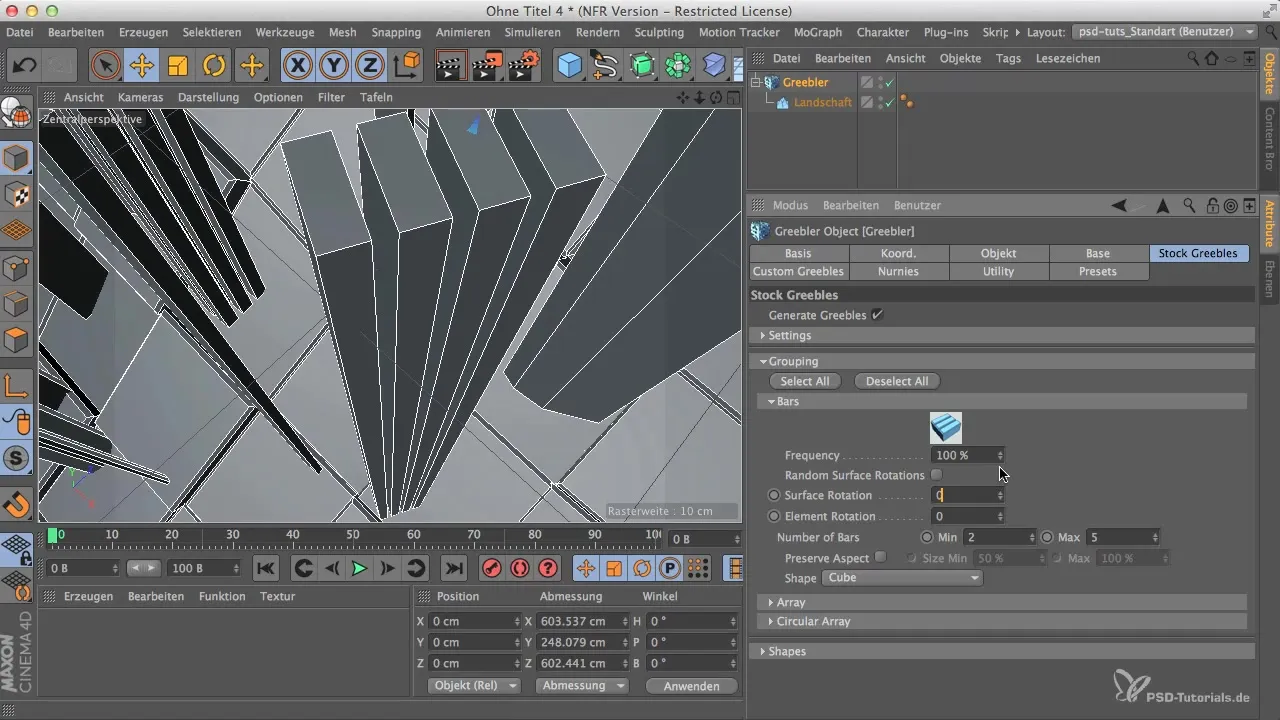Select Polygons mode icon in left palette
The width and height of the screenshot is (1280, 720).
coord(18,339)
